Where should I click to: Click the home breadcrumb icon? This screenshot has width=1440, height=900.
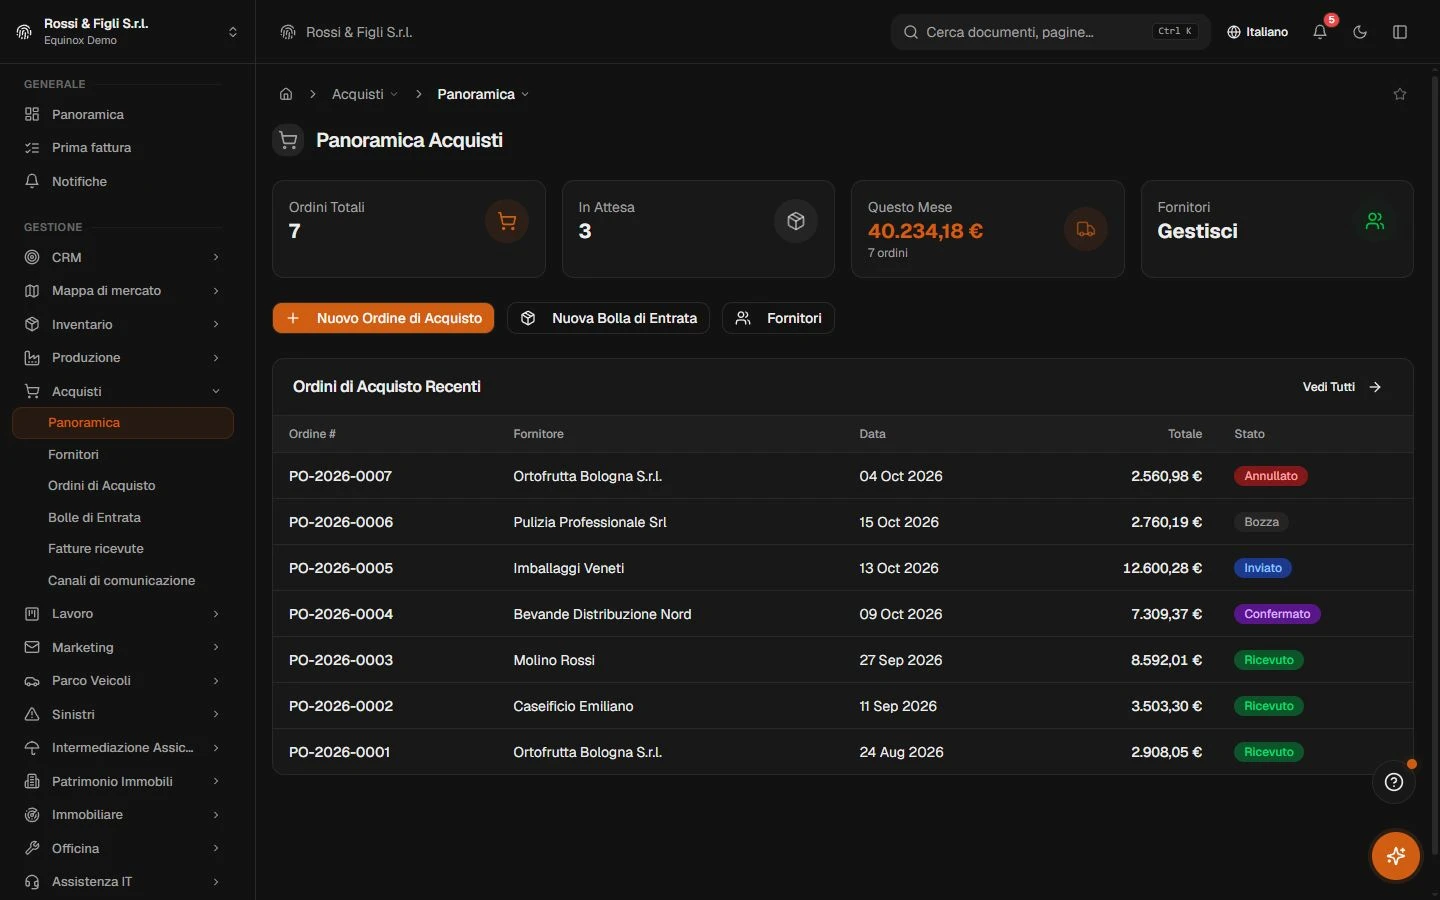click(286, 94)
